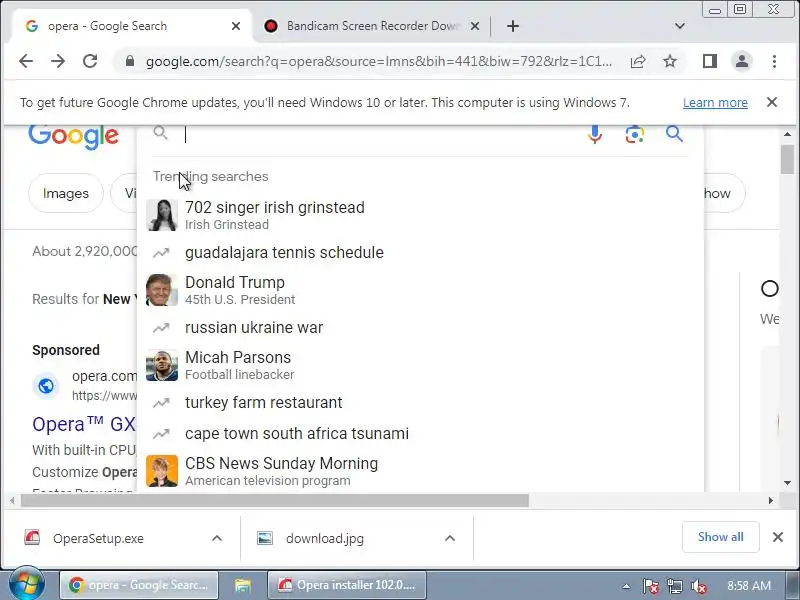The width and height of the screenshot is (800, 600).
Task: Focus the Google search input field
Action: coord(383,135)
